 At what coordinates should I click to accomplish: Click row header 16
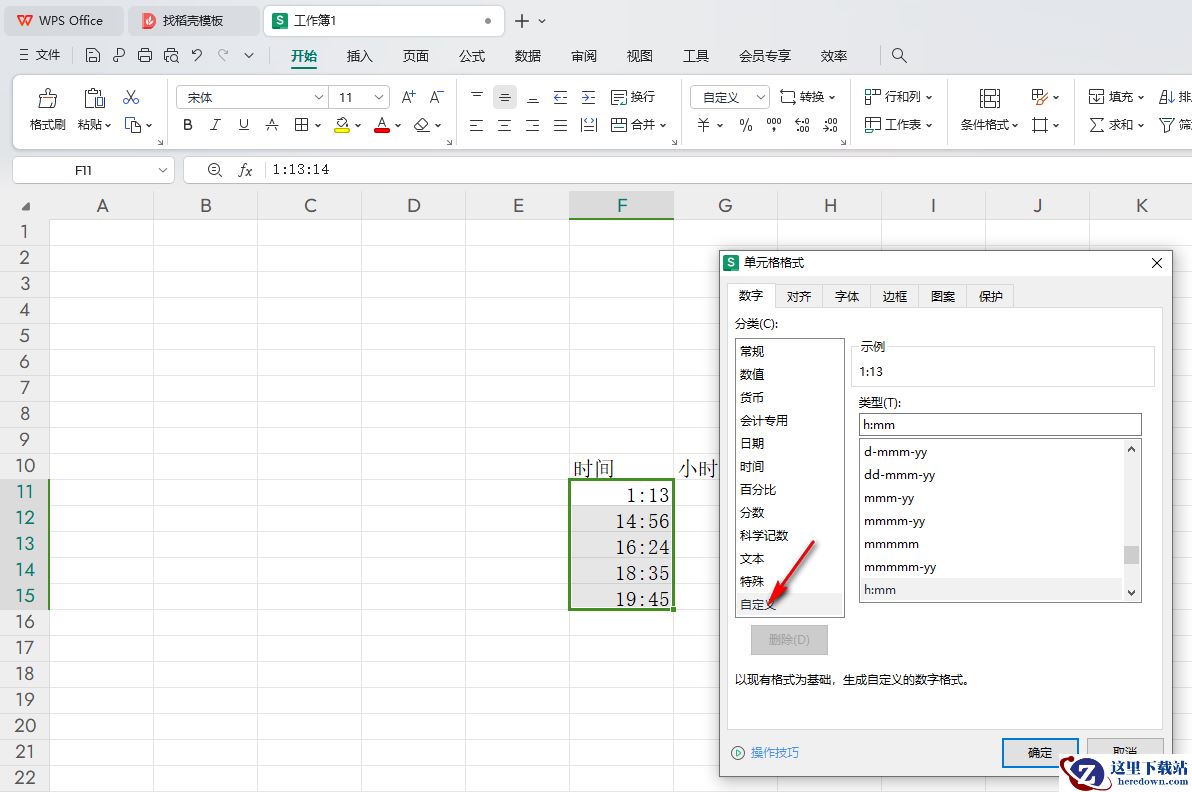click(24, 622)
